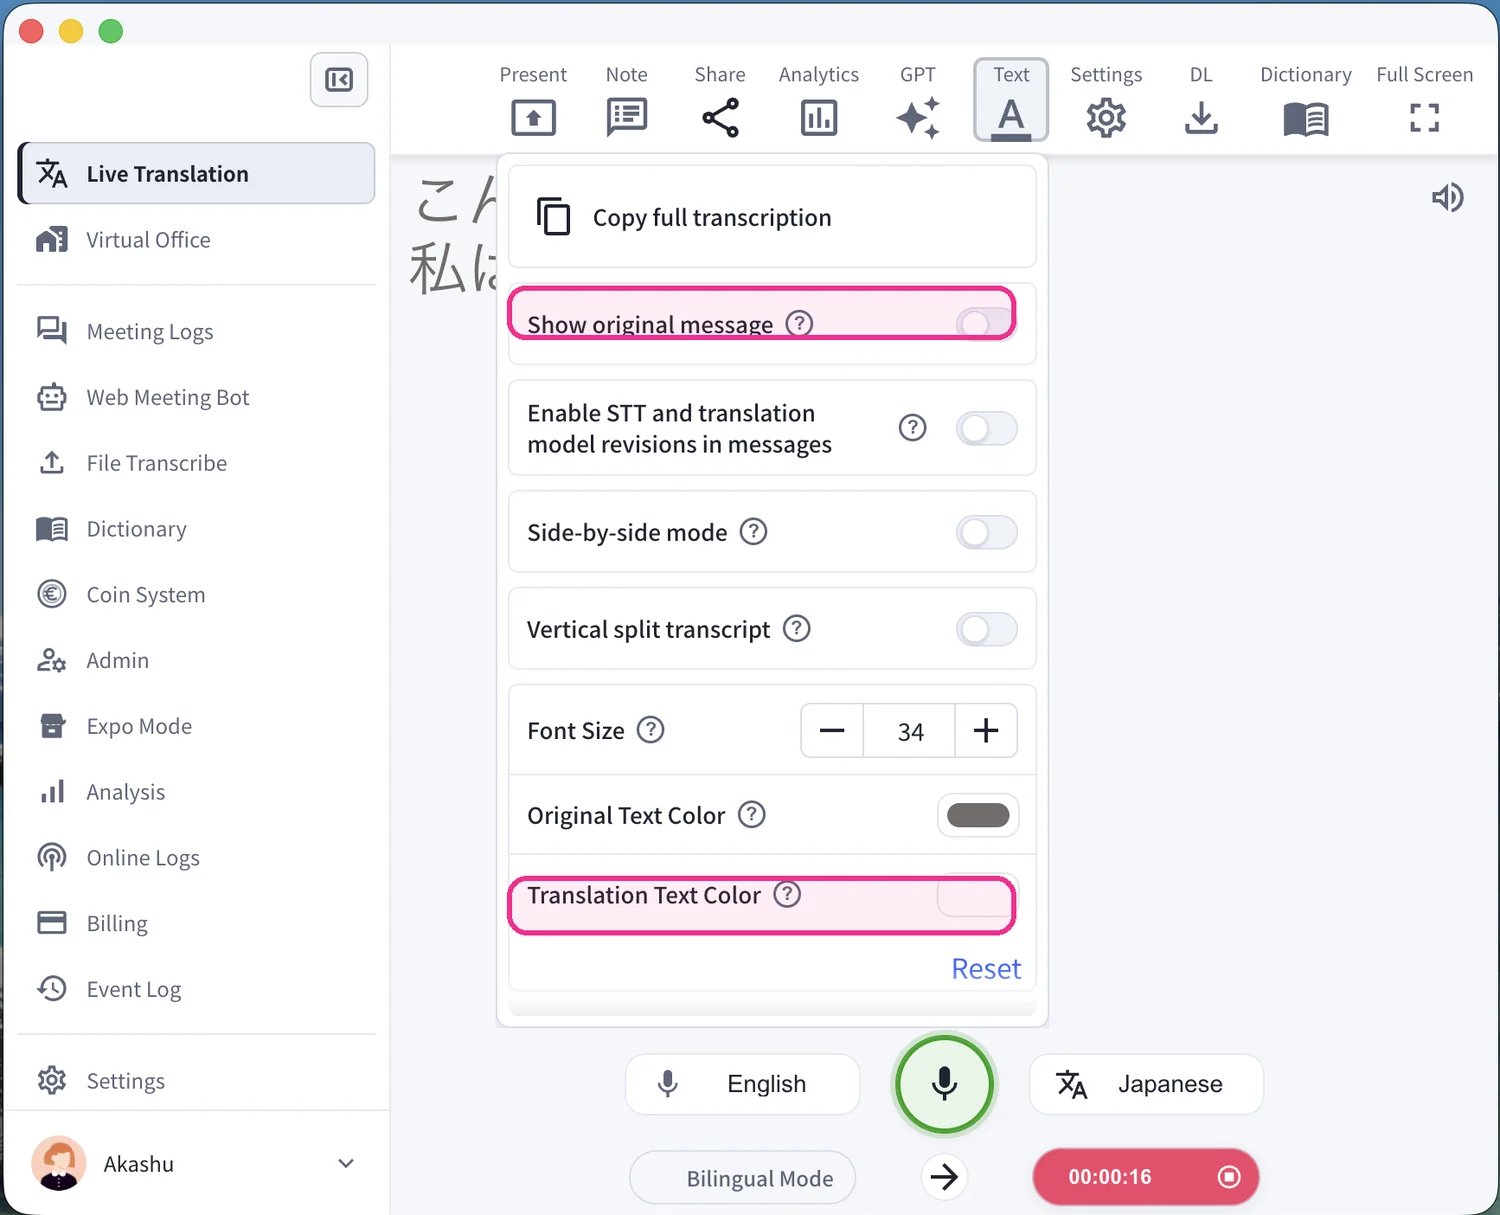Open Translation Text Color swatch
The image size is (1500, 1215).
click(x=977, y=897)
